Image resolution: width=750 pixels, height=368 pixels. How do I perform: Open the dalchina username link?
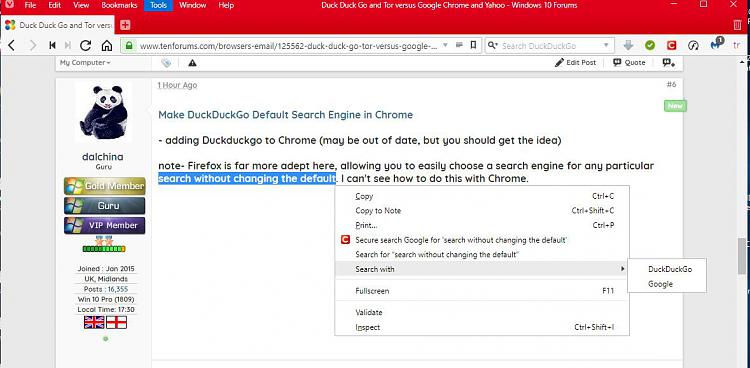[102, 157]
